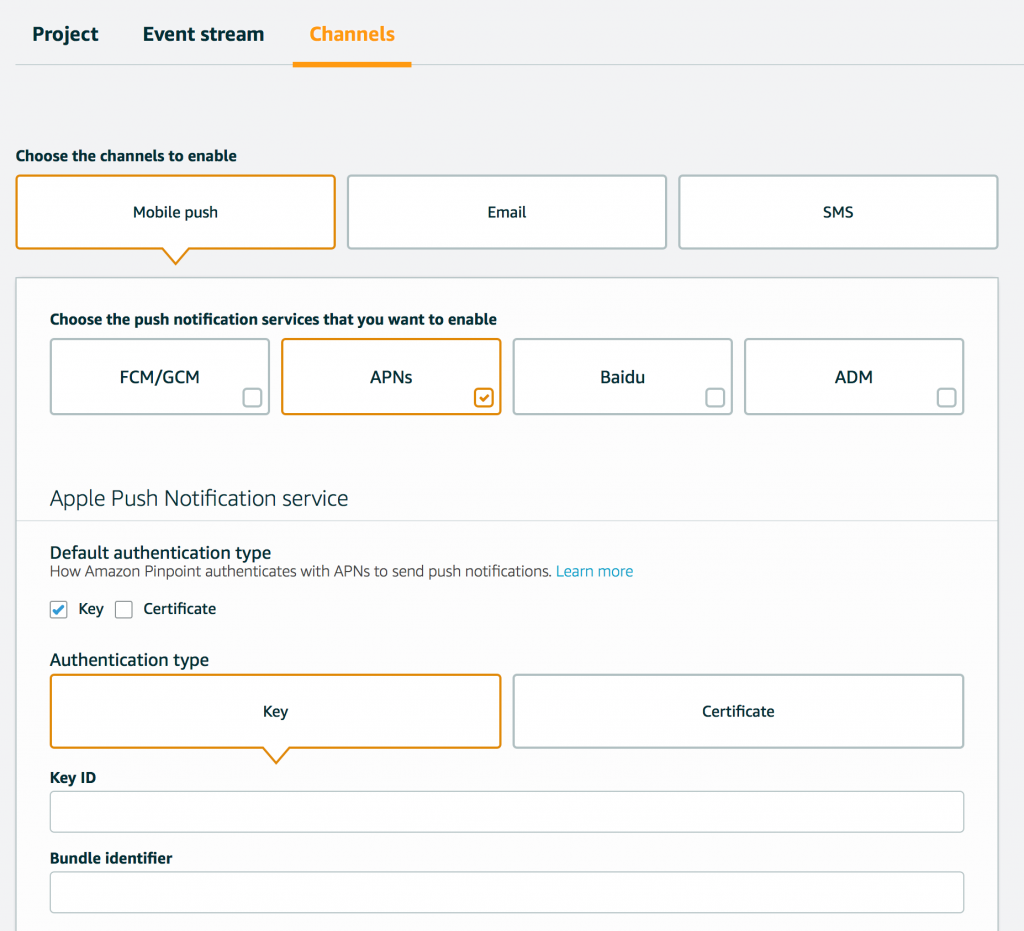The image size is (1024, 931).
Task: Switch to the Project tab
Action: click(x=65, y=34)
